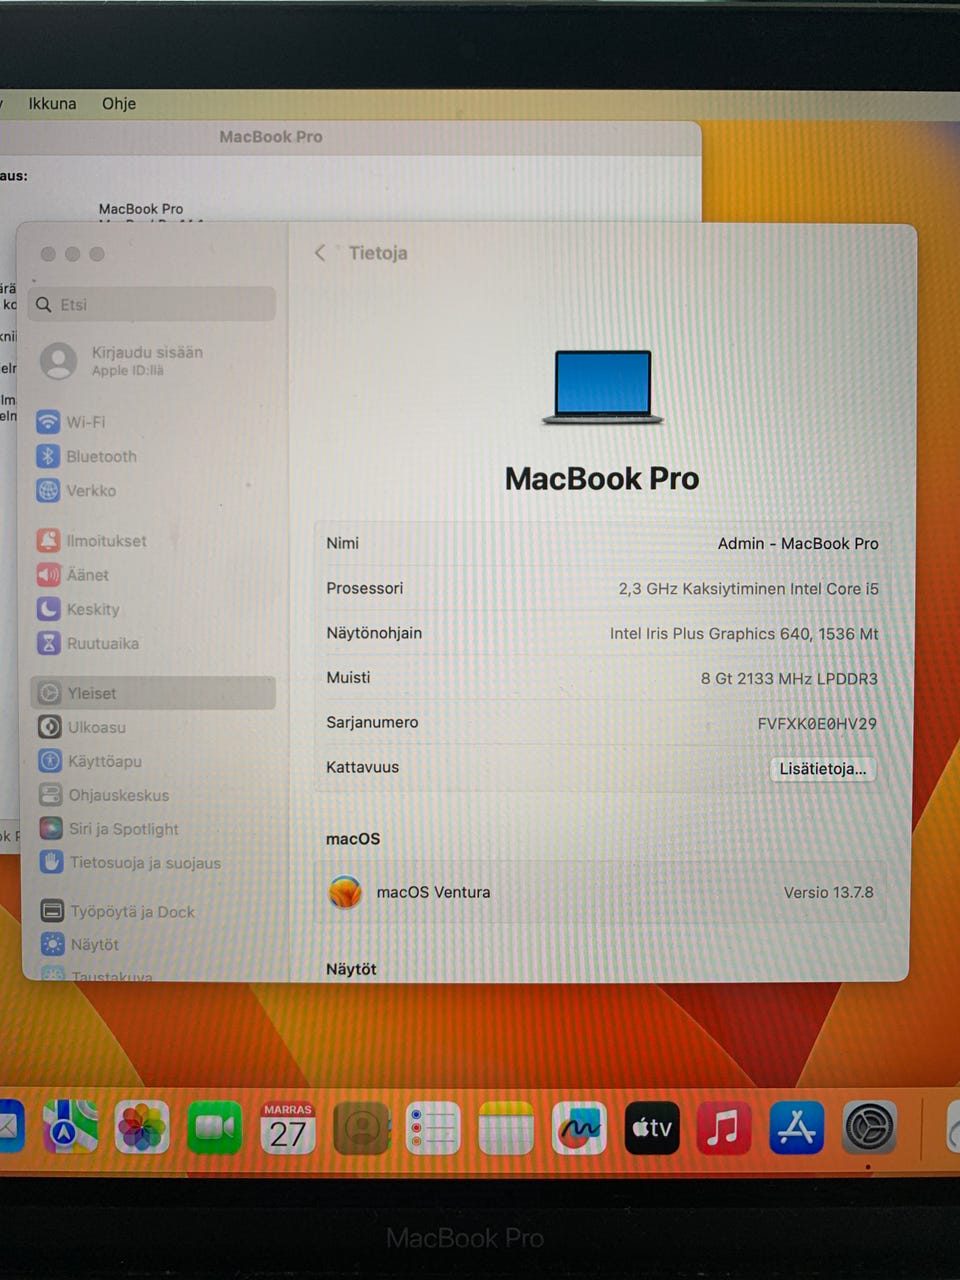Viewport: 960px width, 1280px height.
Task: Open Calendar showing Marras 27
Action: click(288, 1128)
